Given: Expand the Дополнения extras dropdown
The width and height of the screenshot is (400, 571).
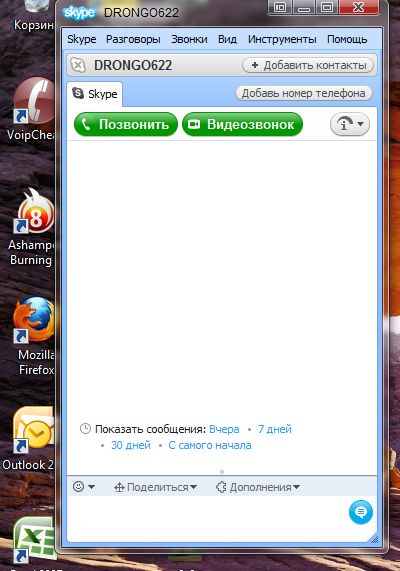Looking at the screenshot, I should pyautogui.click(x=258, y=487).
